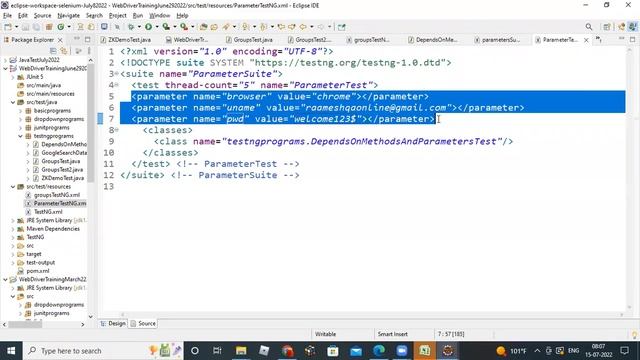The image size is (640, 360).
Task: Expand the JUnit 5 library node
Action: point(13,77)
